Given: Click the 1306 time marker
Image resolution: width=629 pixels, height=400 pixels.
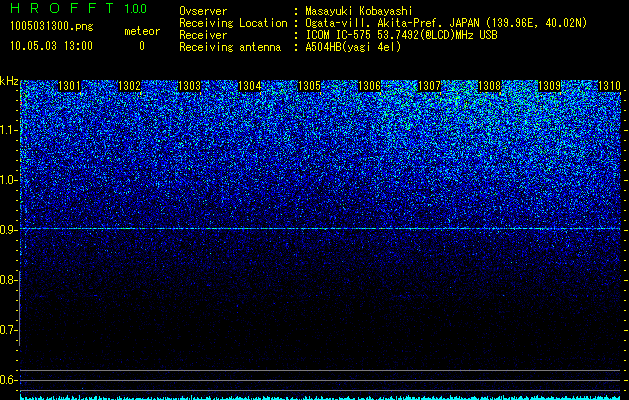Looking at the screenshot, I should (369, 86).
